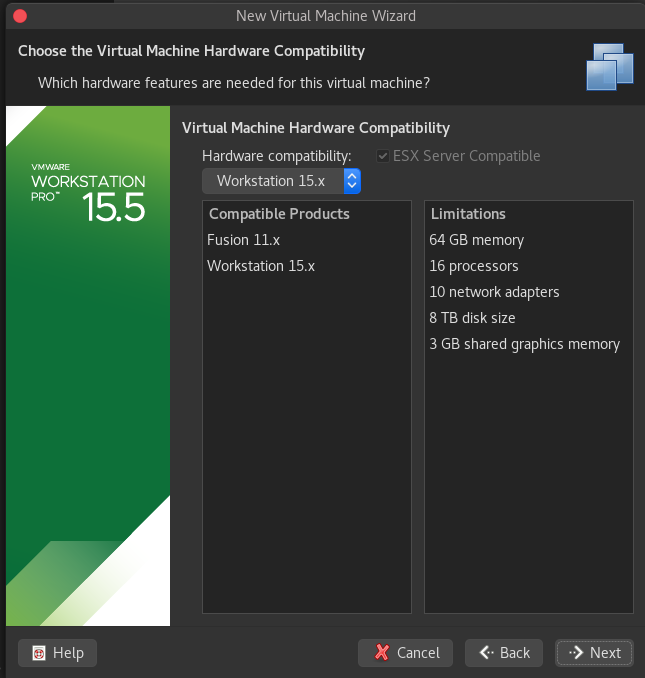645x678 pixels.
Task: Click the VMware Workstation Pro 15.5 banner
Action: [x=88, y=366]
